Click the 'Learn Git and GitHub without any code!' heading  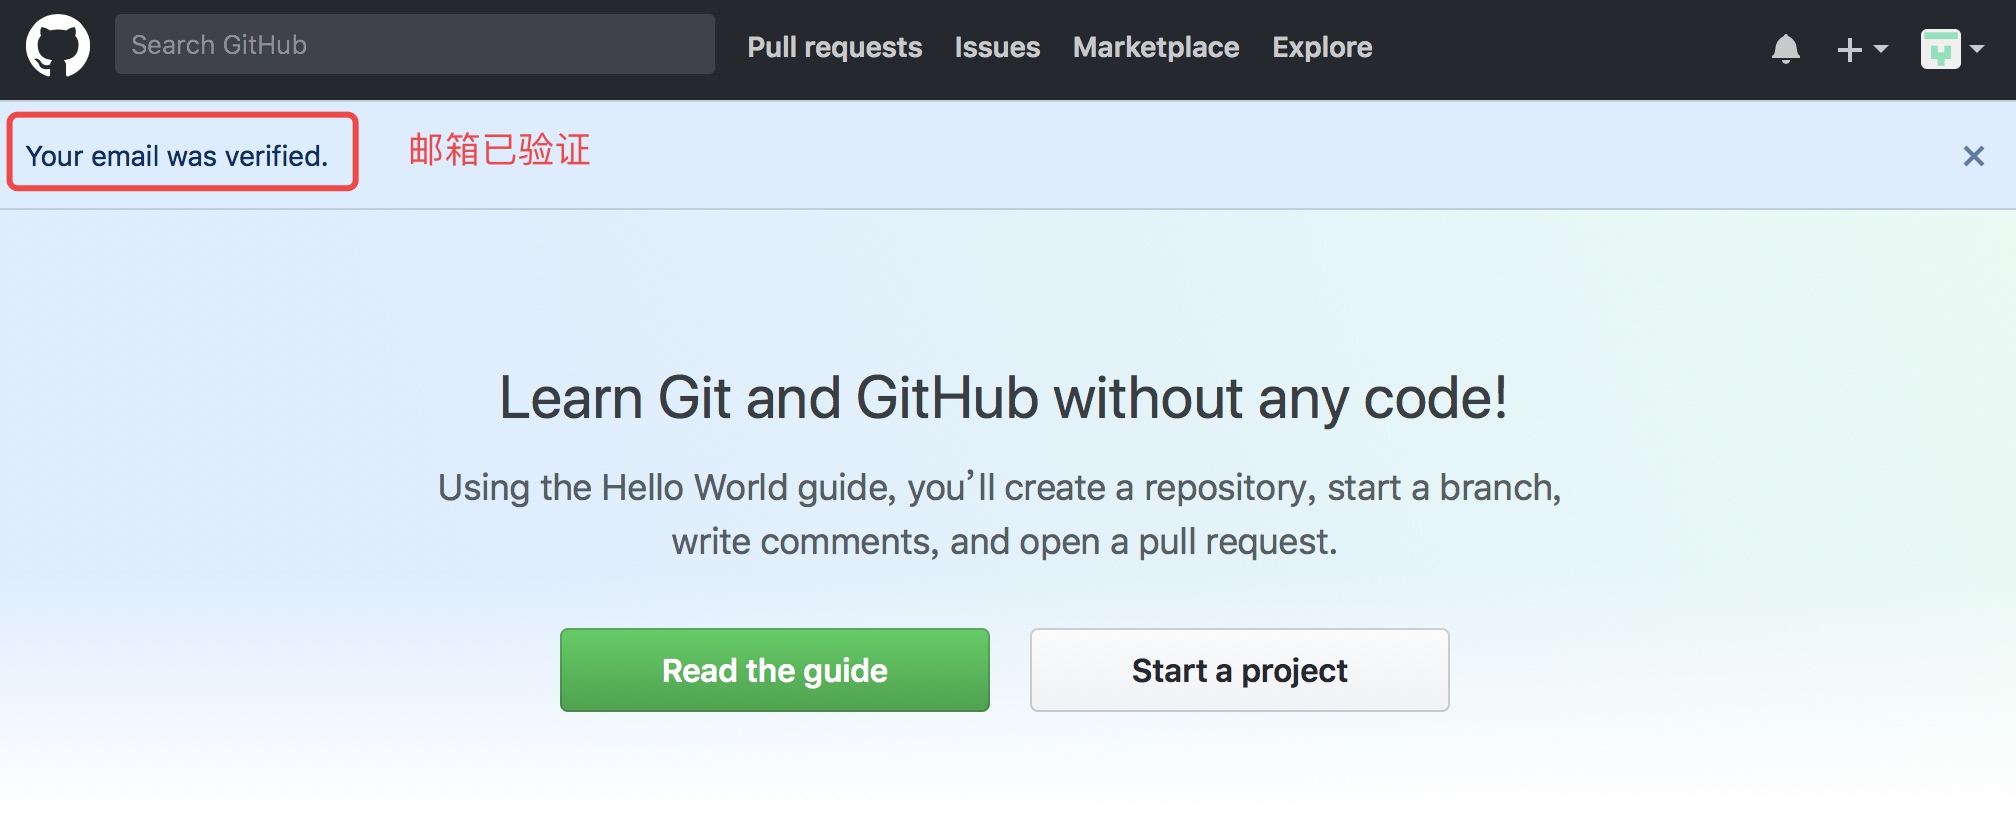click(x=1004, y=398)
